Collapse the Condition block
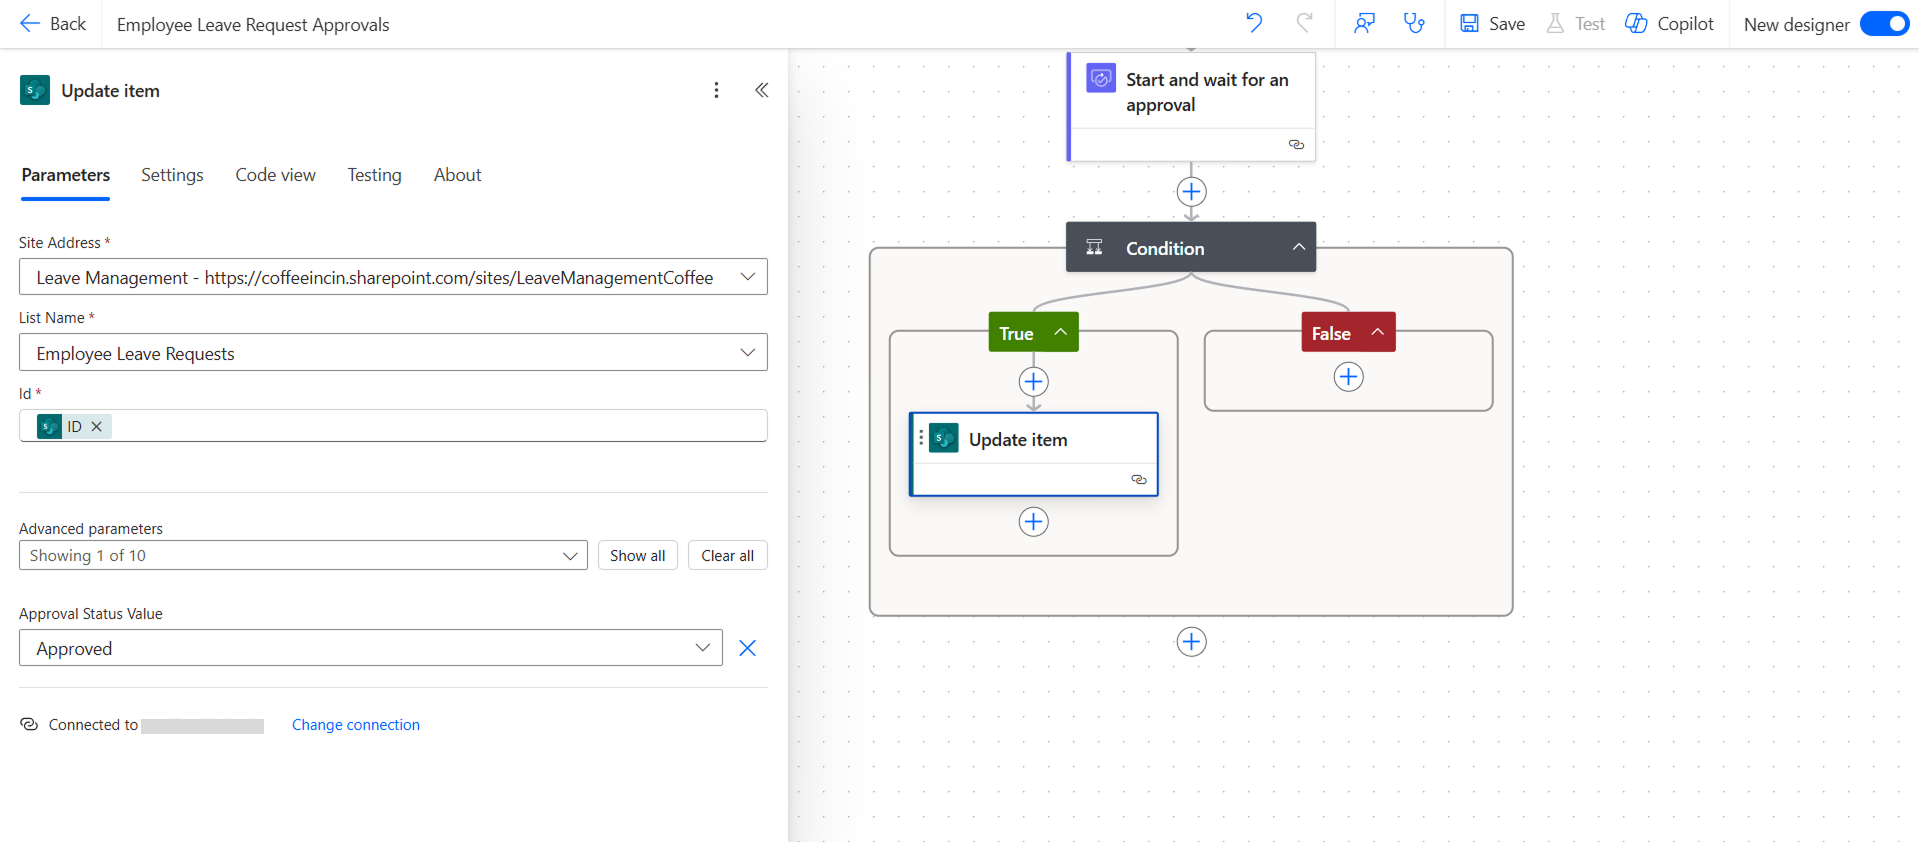This screenshot has height=843, width=1919. coord(1298,247)
